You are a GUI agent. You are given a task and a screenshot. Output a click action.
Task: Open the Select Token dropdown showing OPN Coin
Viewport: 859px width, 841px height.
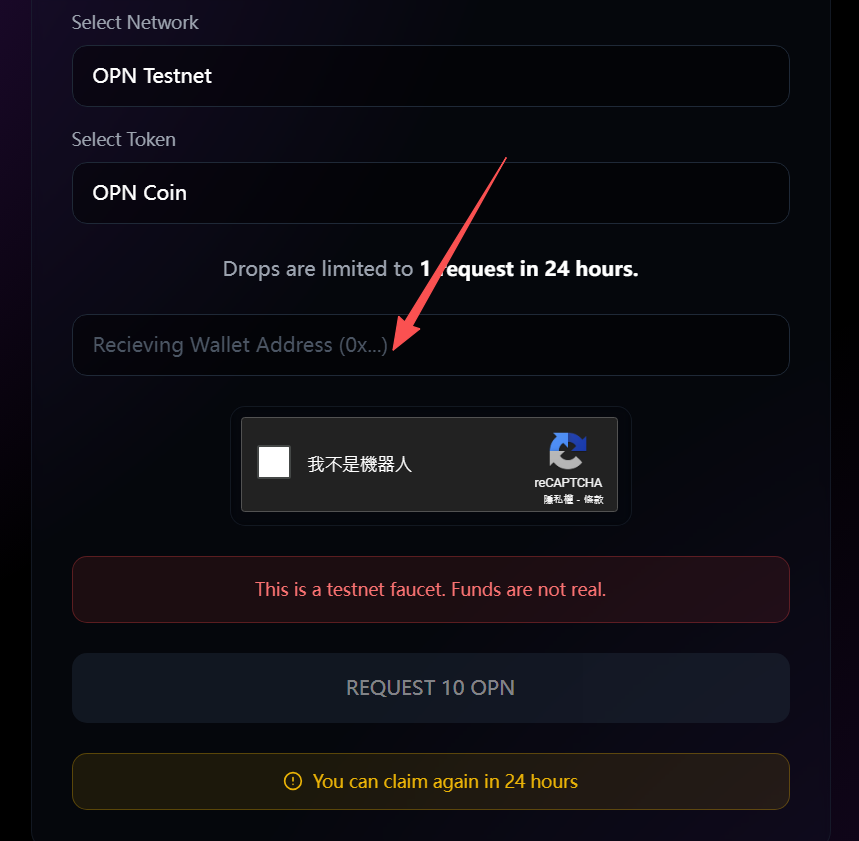(430, 193)
